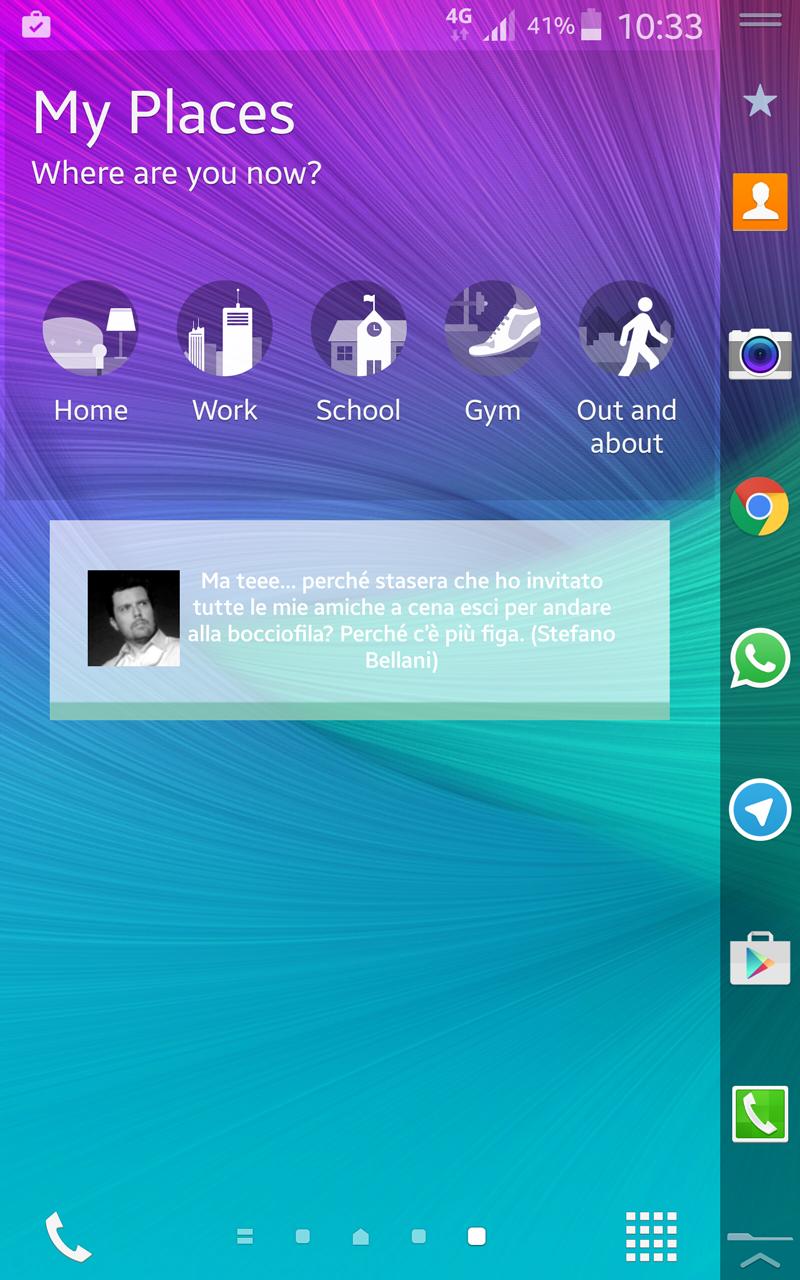Tap the My Places widget title

pos(164,113)
